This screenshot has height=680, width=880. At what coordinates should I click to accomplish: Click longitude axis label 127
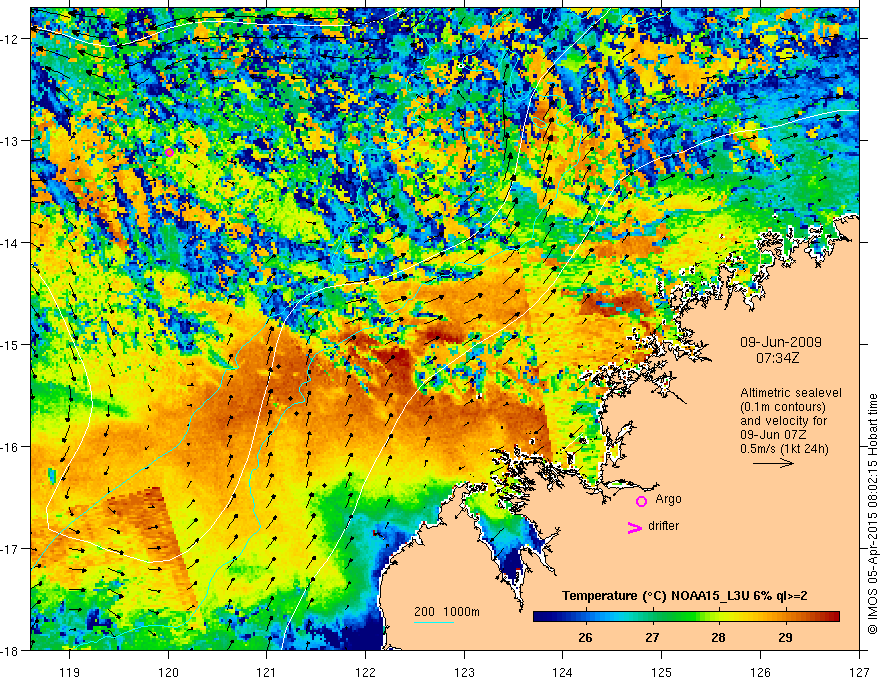point(859,672)
